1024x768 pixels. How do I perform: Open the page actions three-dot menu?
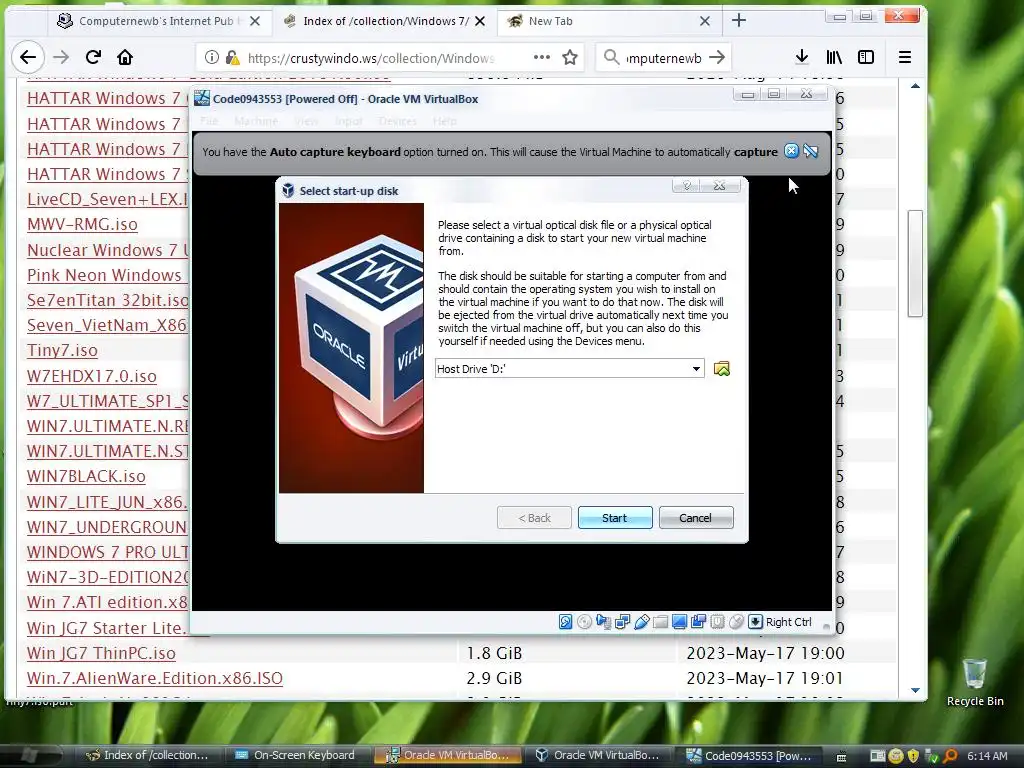coord(541,57)
